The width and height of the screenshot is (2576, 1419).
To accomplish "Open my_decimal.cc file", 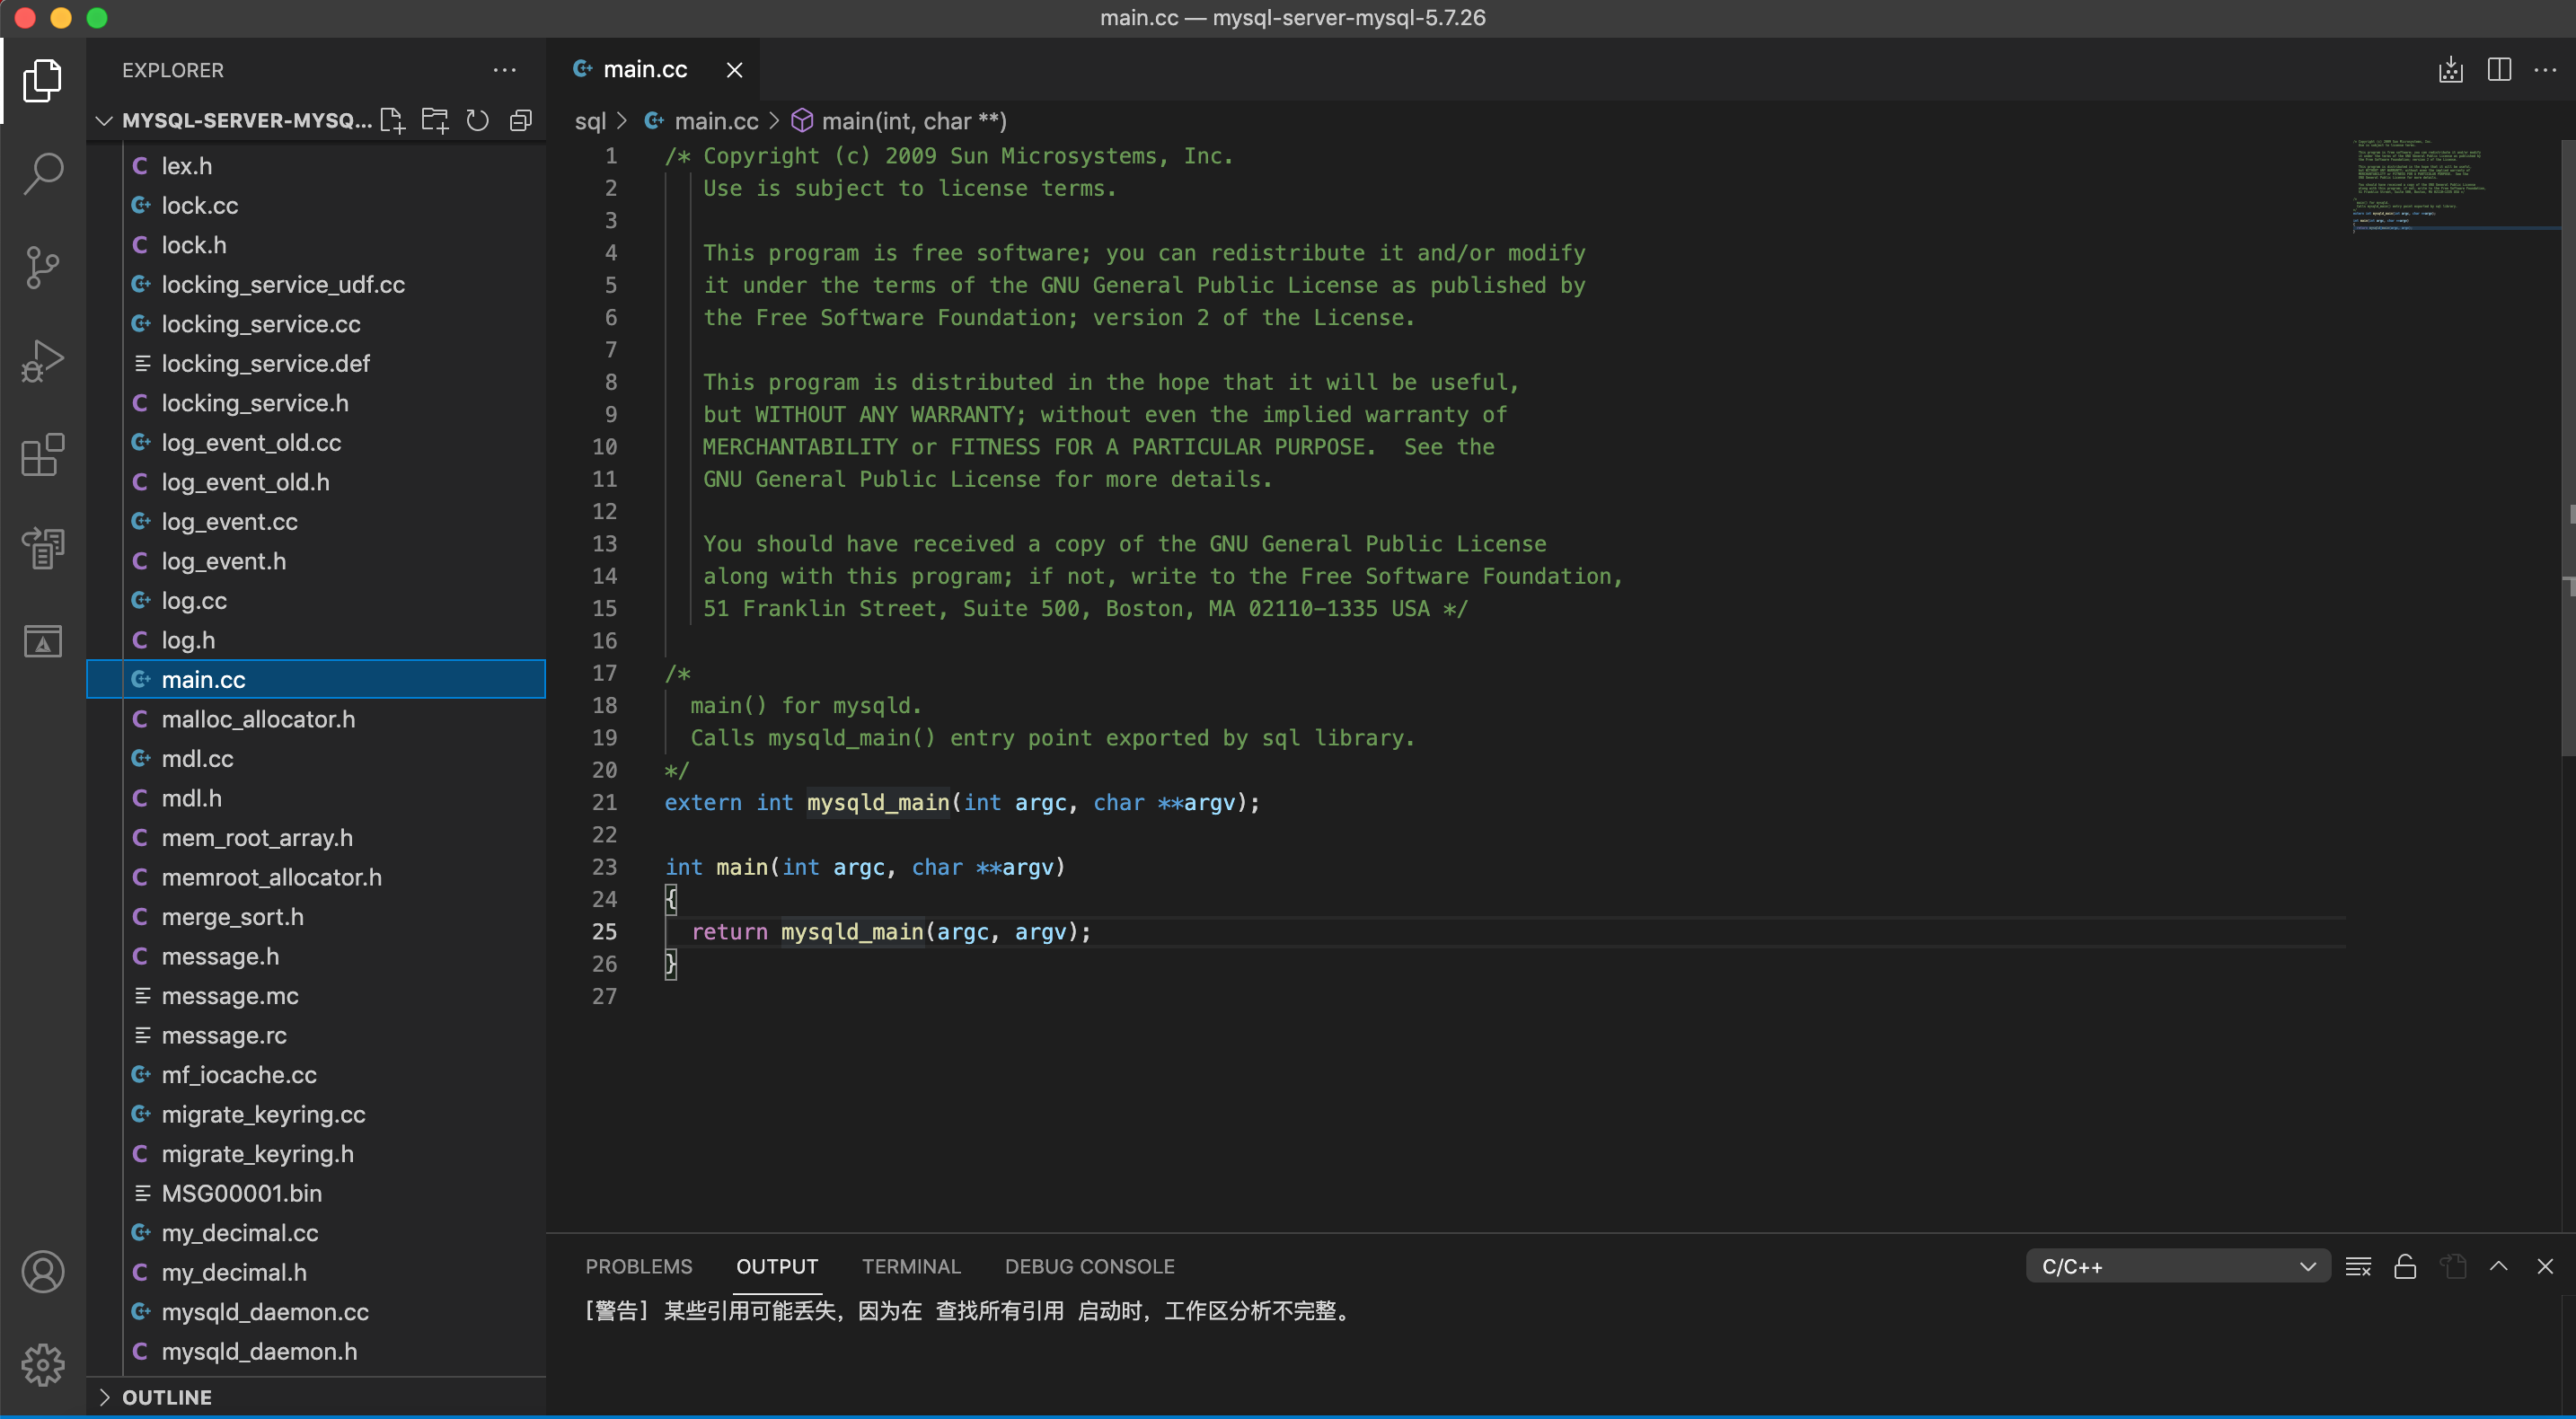I will tap(316, 1233).
